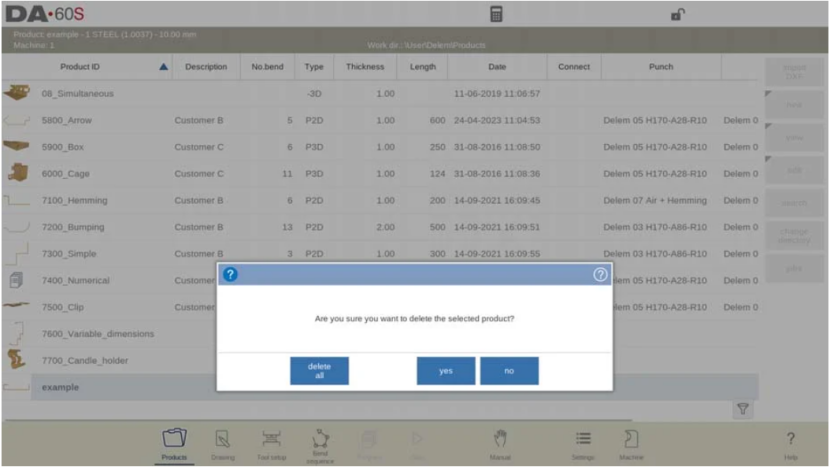
Task: Expand the view button options
Action: [795, 136]
